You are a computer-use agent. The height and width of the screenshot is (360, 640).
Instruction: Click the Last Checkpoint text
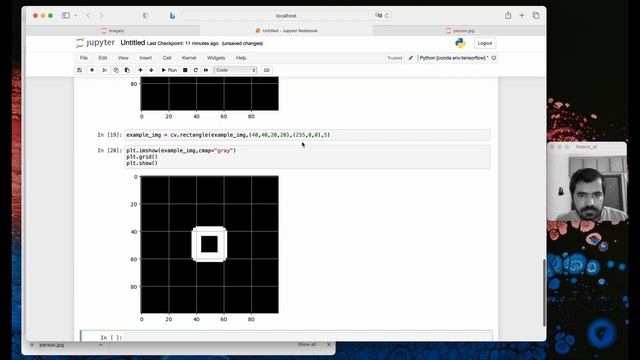click(182, 43)
